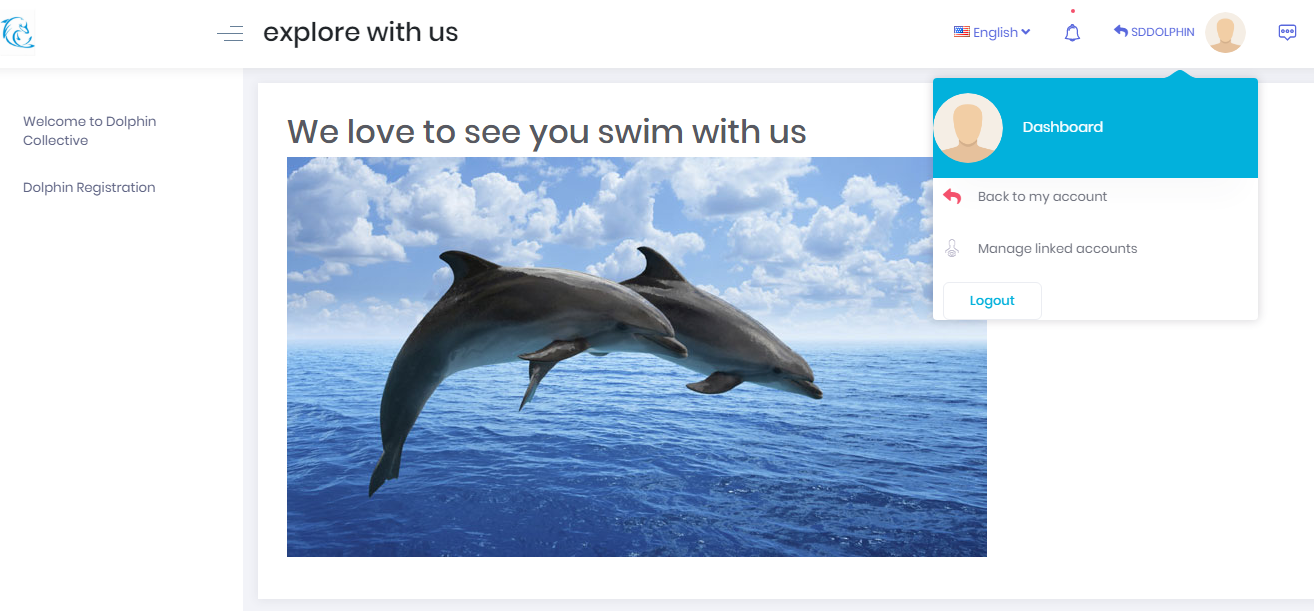Click the dolphin logo icon
The width and height of the screenshot is (1314, 611).
click(x=18, y=33)
